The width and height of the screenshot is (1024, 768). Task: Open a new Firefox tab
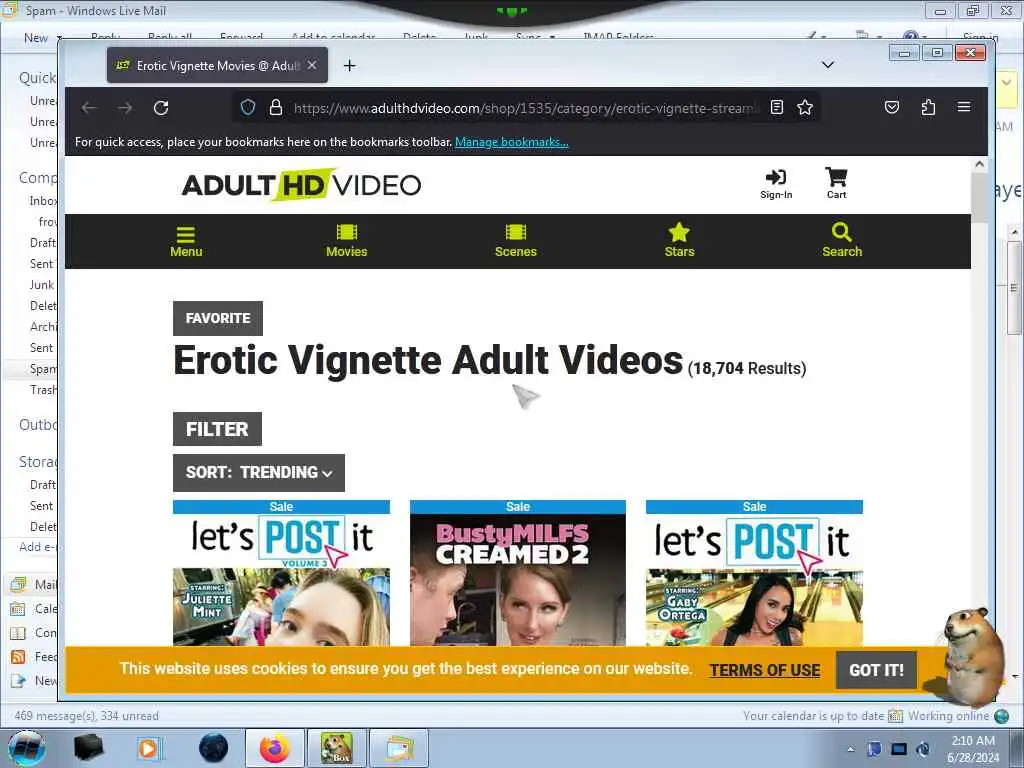pos(349,65)
